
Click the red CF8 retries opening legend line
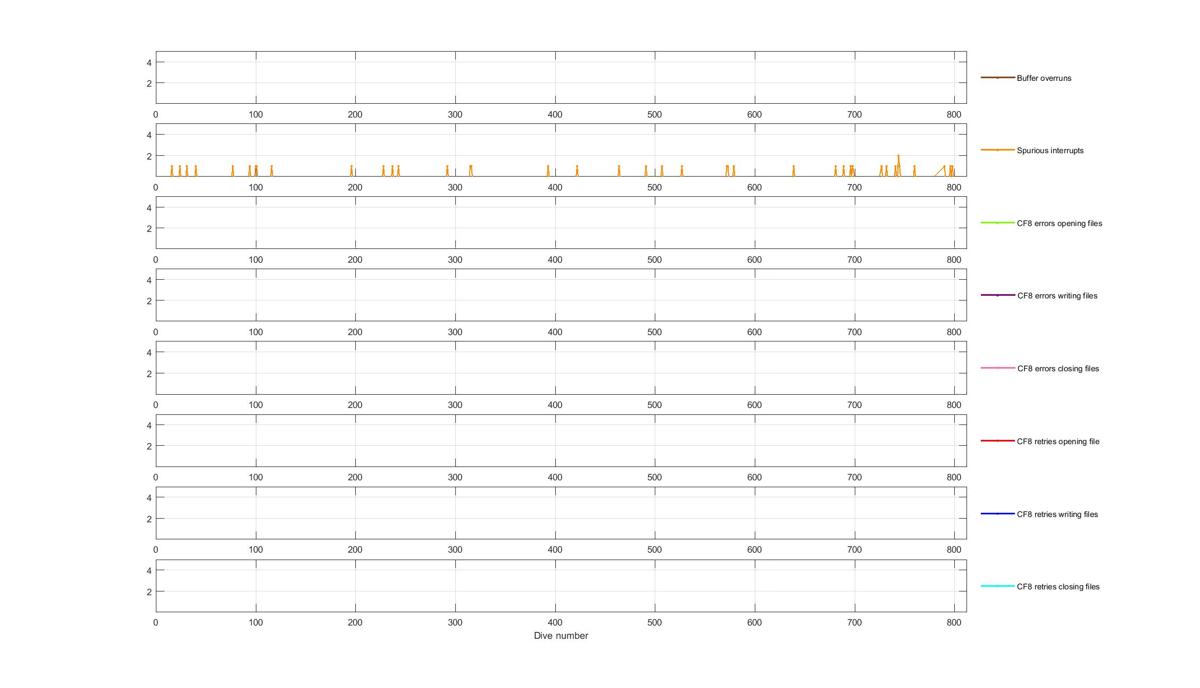coord(997,441)
